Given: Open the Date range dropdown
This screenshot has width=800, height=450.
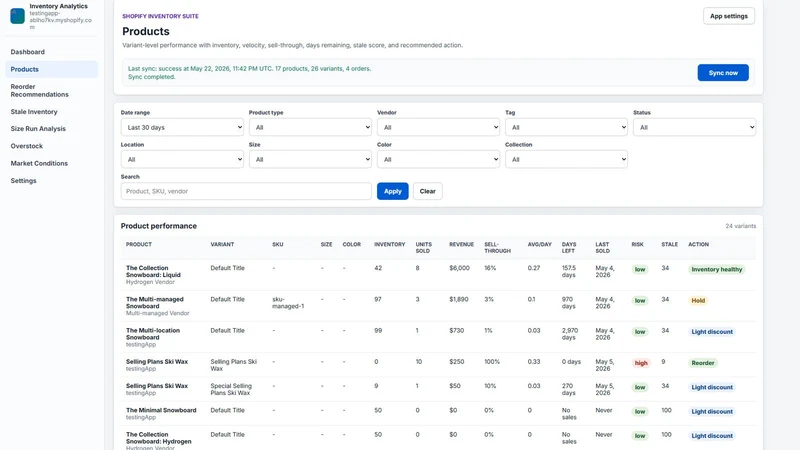Looking at the screenshot, I should click(182, 127).
